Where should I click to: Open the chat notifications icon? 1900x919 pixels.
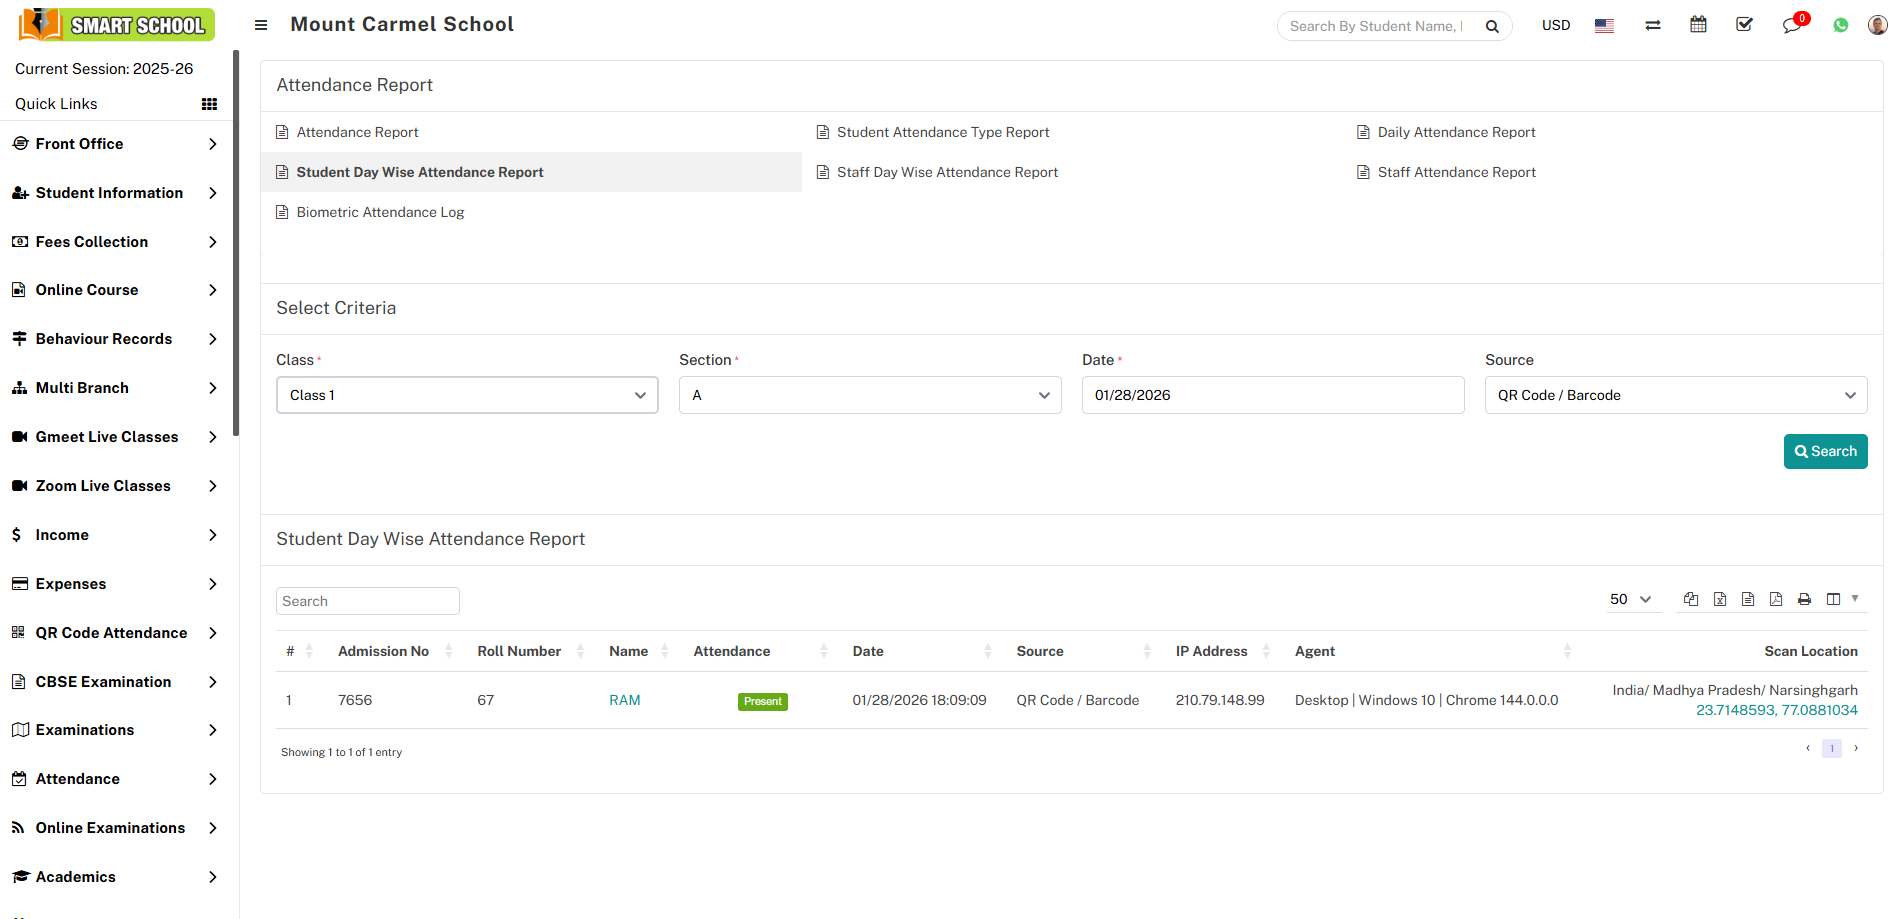coord(1791,25)
